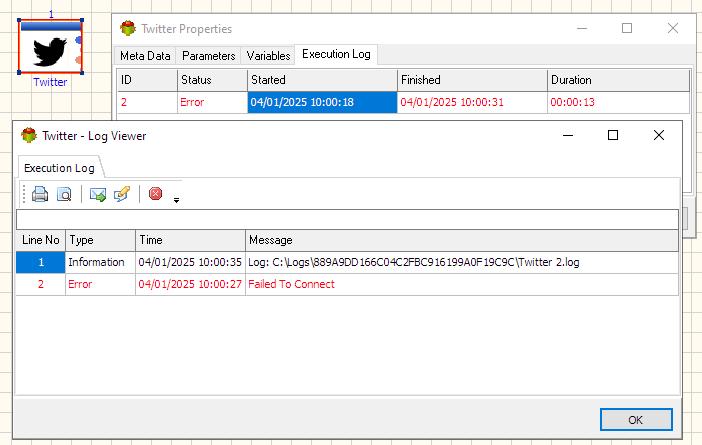This screenshot has width=702, height=445.
Task: Click the time 04/01/2025 10:00:35
Action: 190,262
